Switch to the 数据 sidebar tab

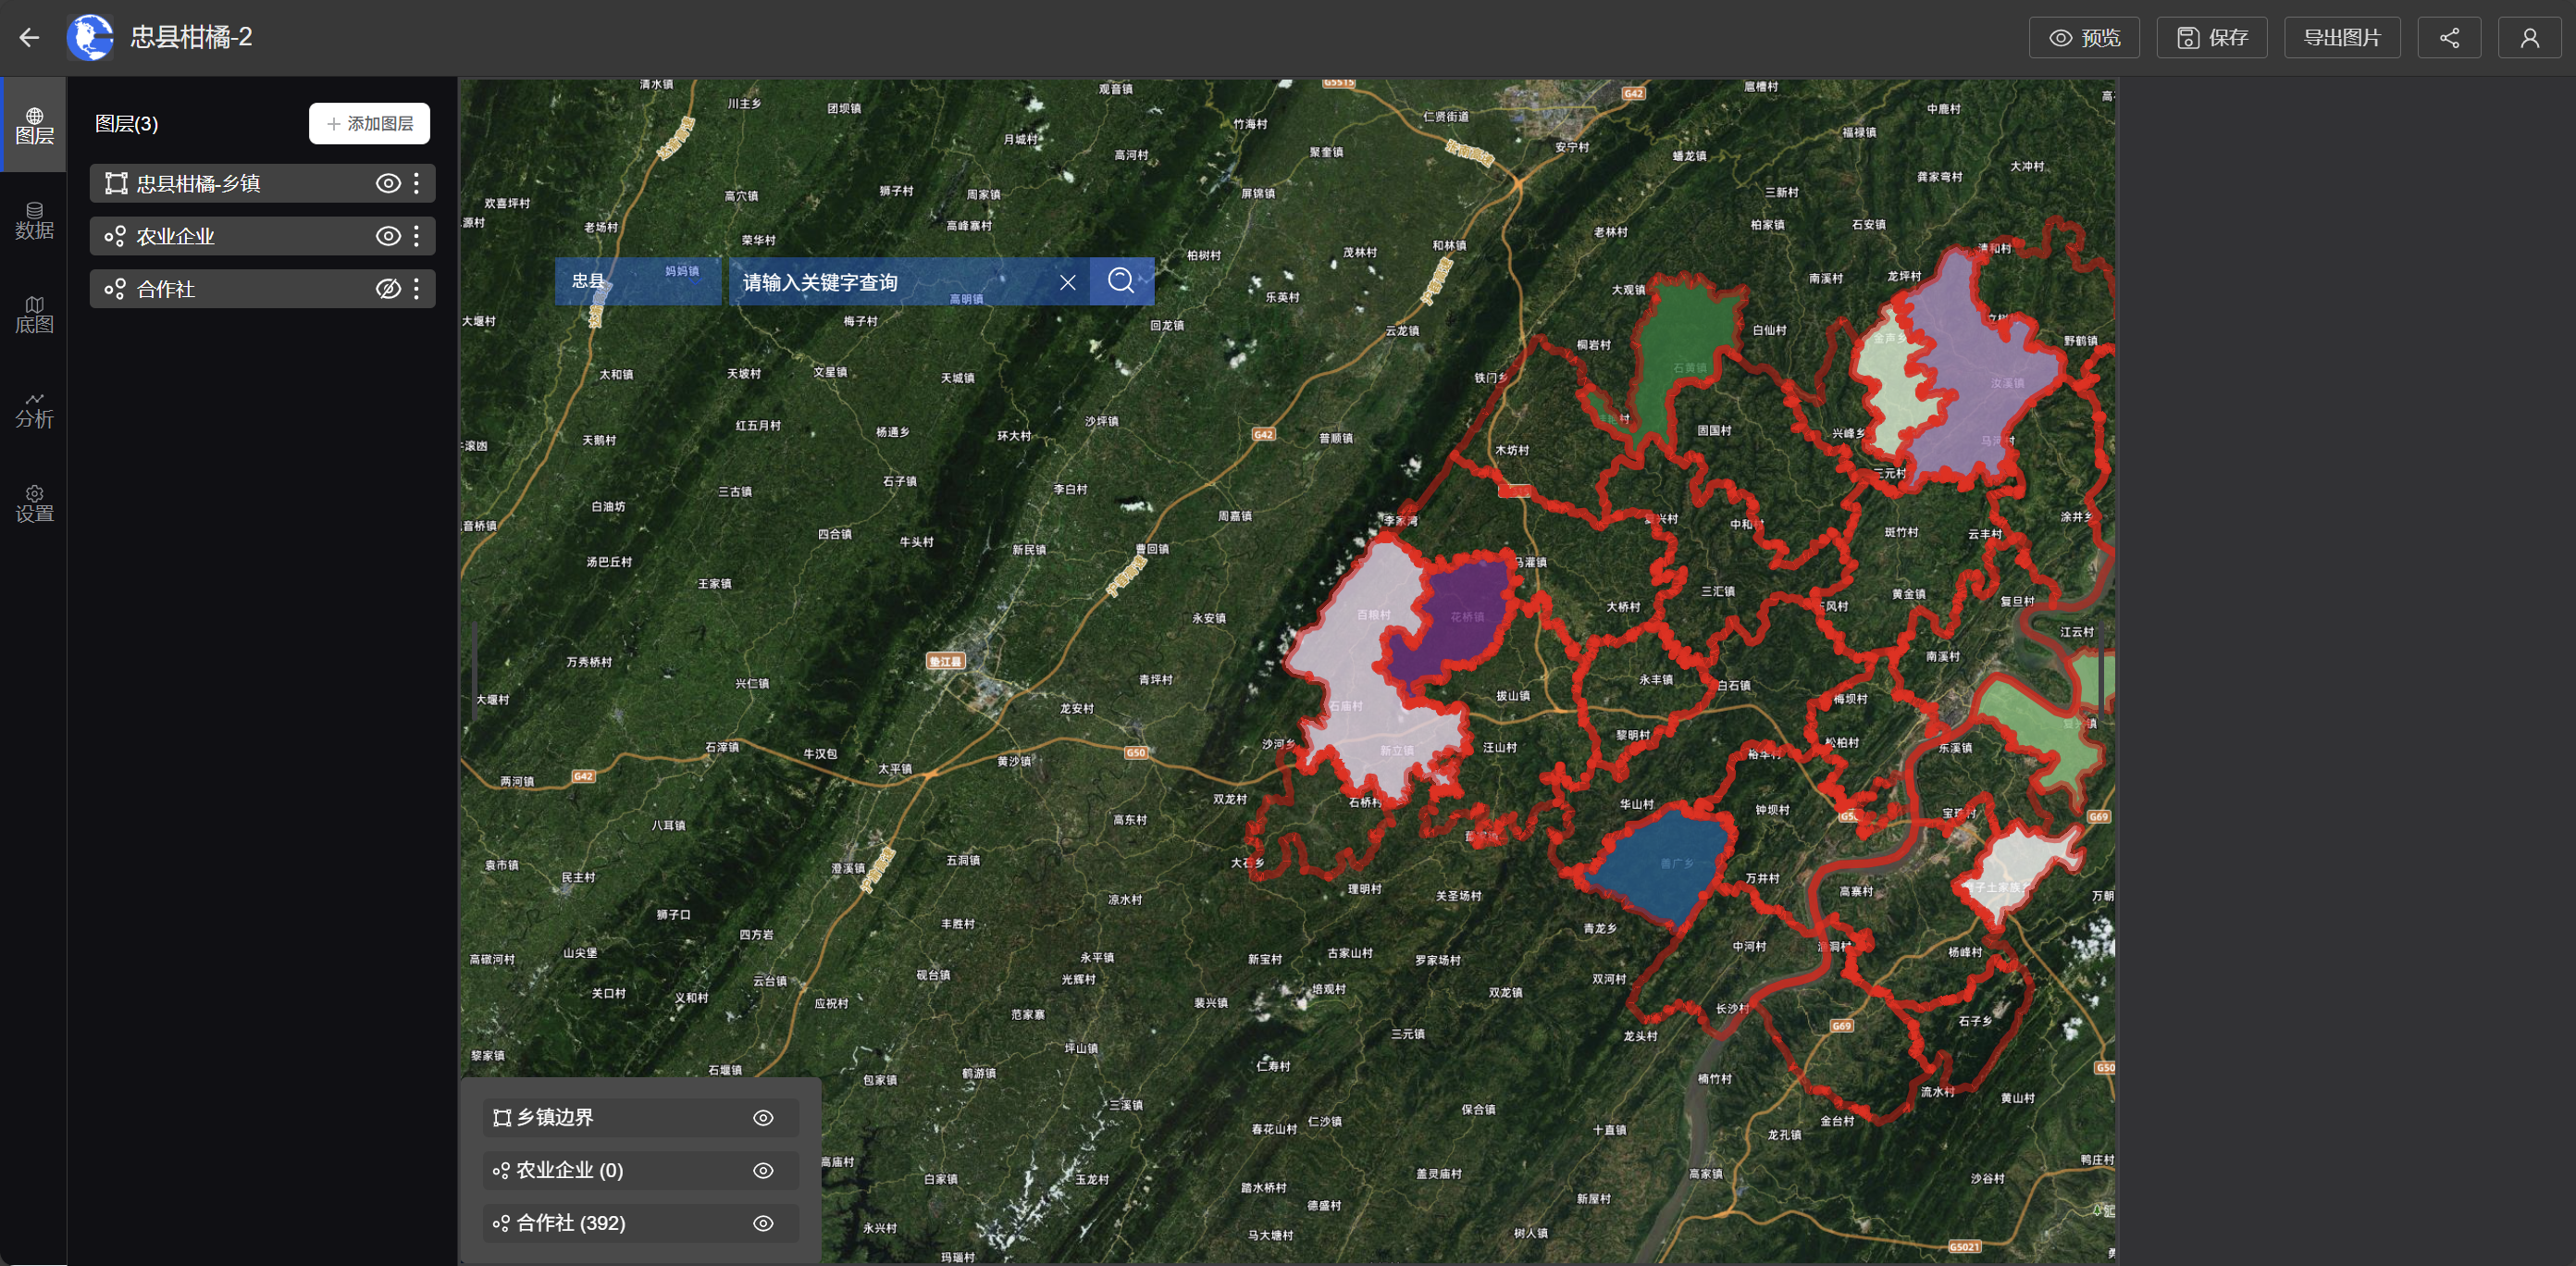click(34, 220)
